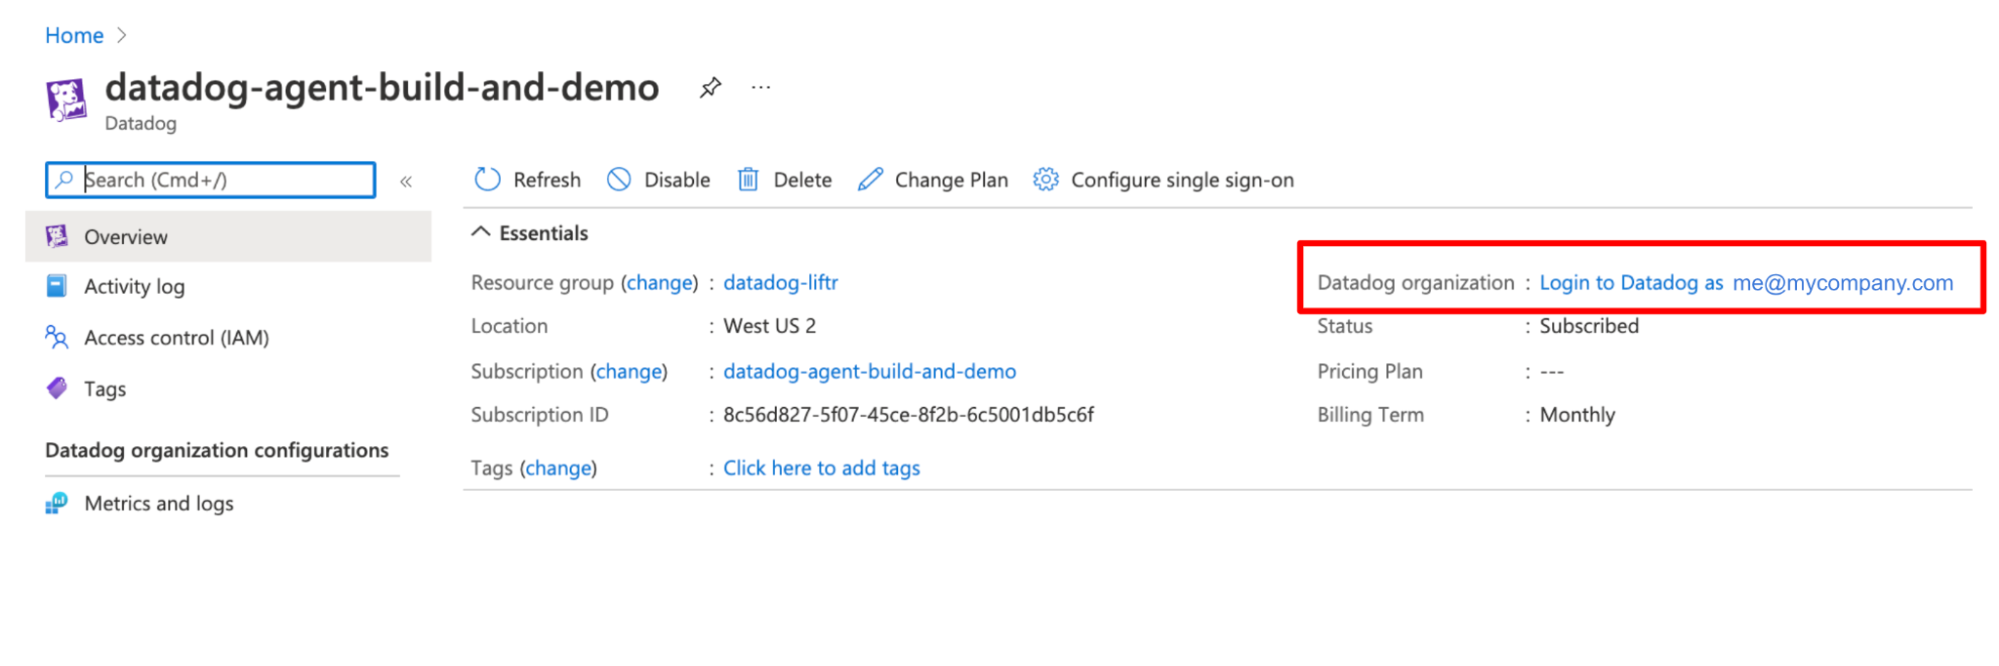Open the datadog-liftr resource group link
This screenshot has width=1999, height=666.
point(780,283)
